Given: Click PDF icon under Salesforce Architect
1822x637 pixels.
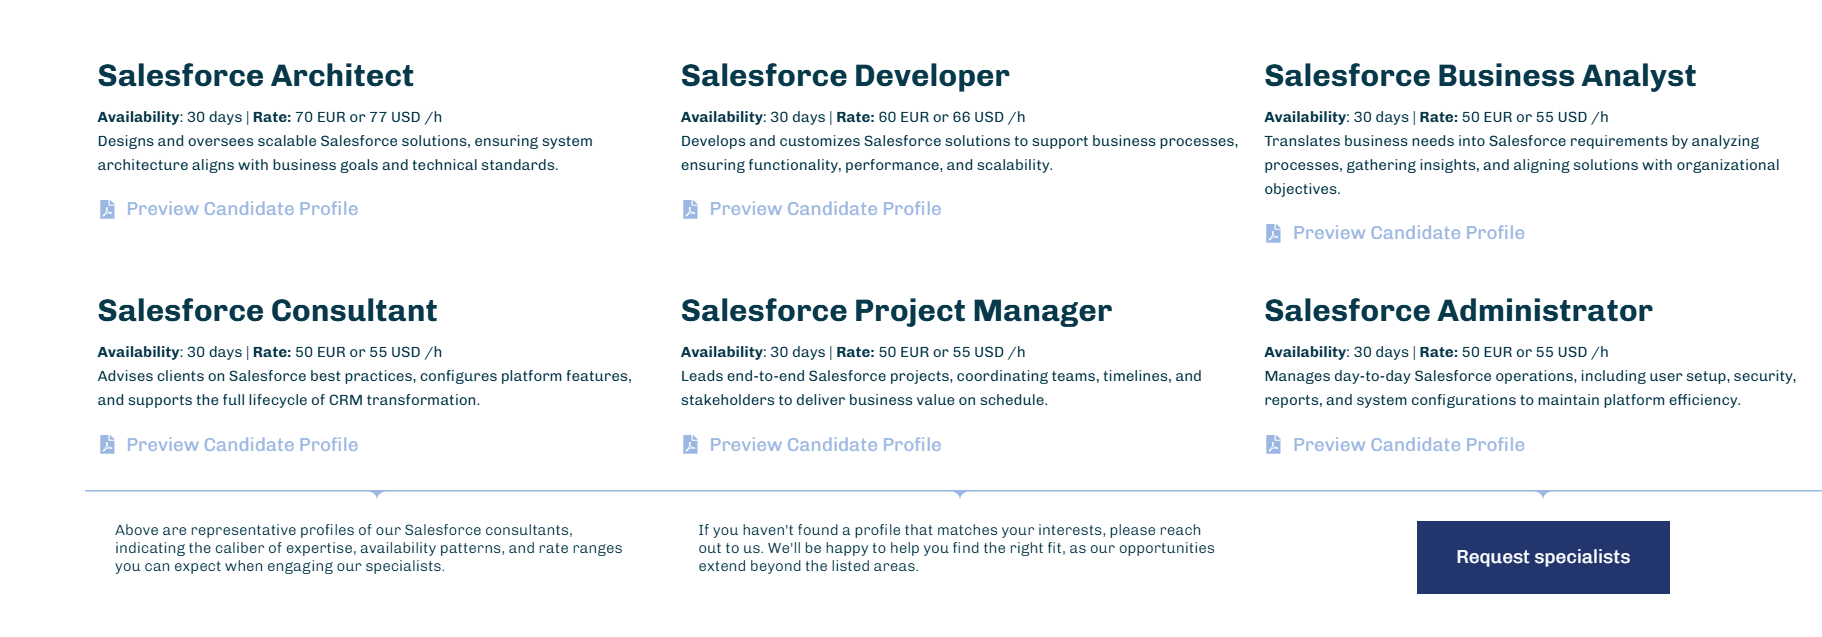Looking at the screenshot, I should pos(107,209).
